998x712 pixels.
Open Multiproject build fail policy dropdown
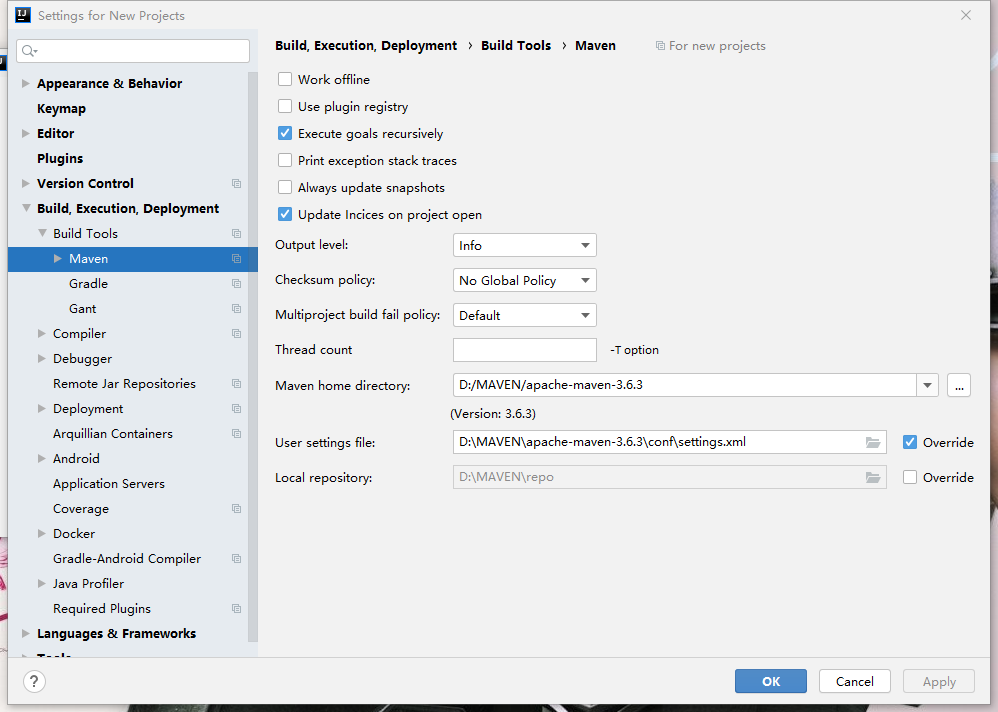point(524,316)
